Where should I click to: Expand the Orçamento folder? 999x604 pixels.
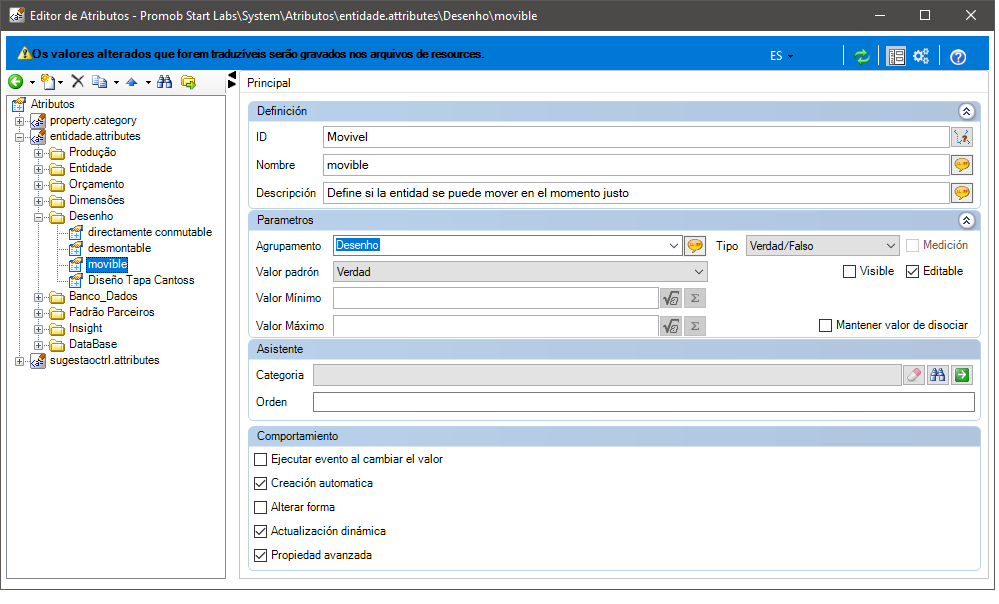pyautogui.click(x=39, y=185)
